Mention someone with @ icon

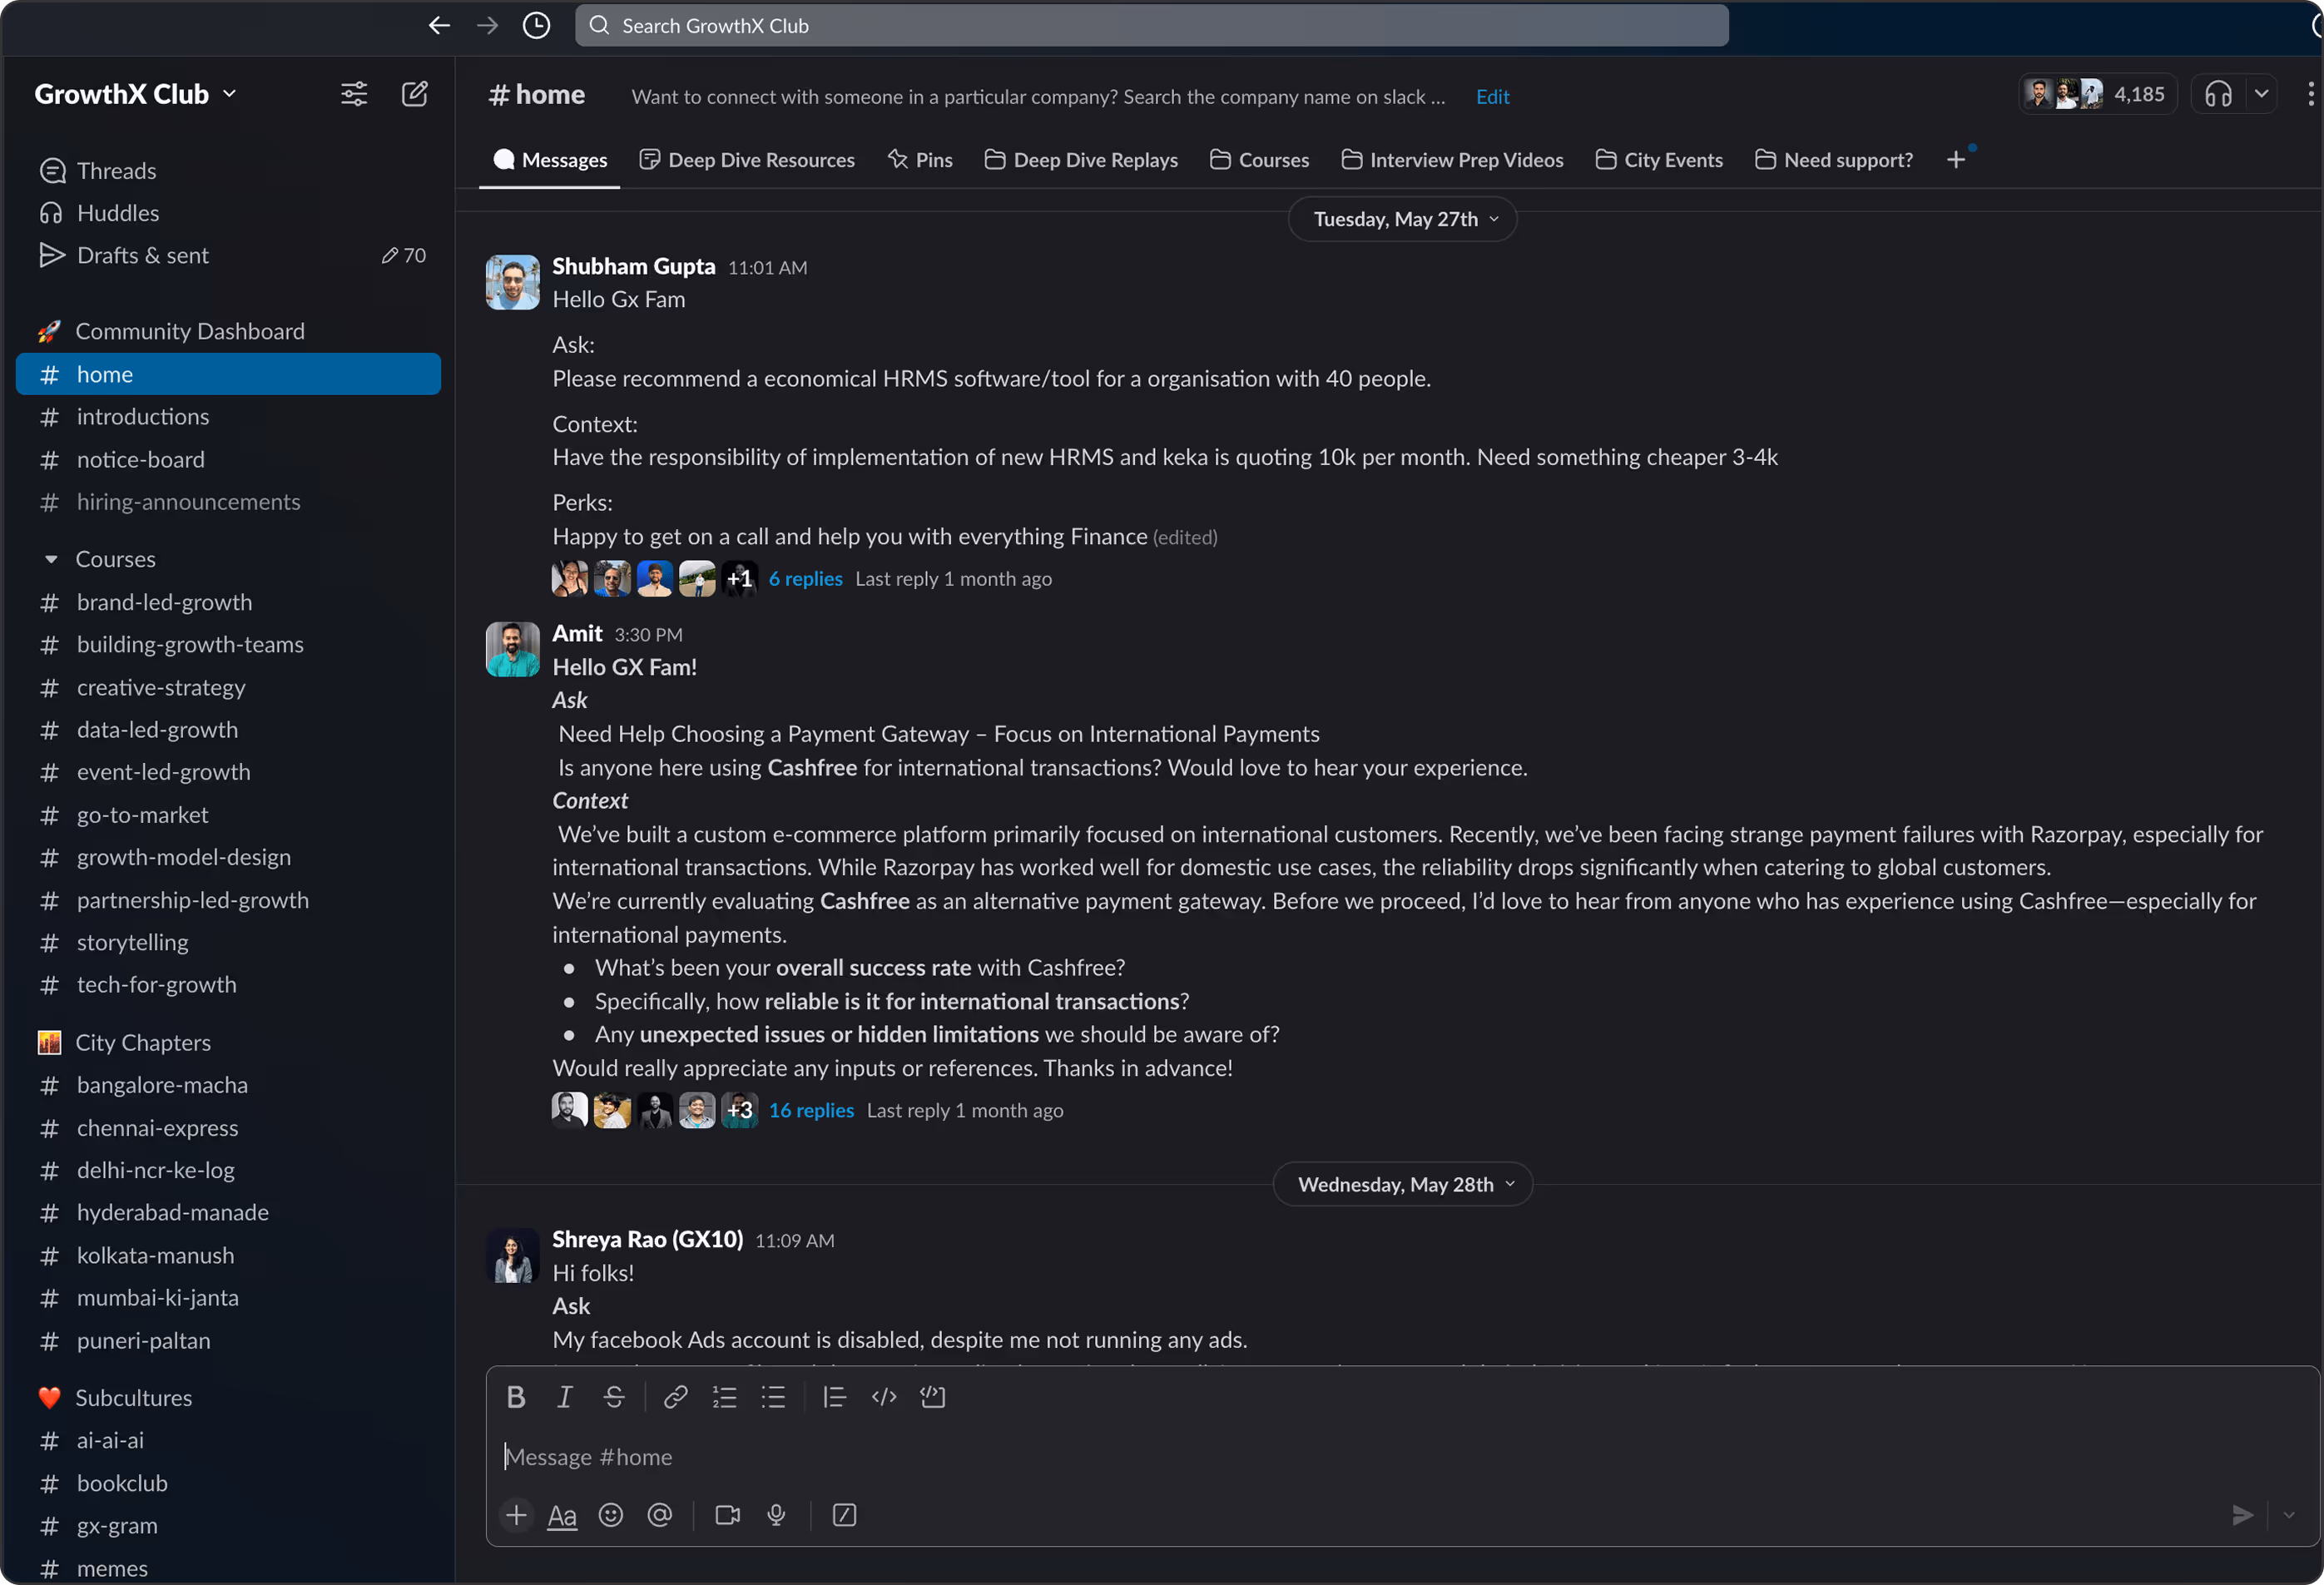coord(660,1515)
